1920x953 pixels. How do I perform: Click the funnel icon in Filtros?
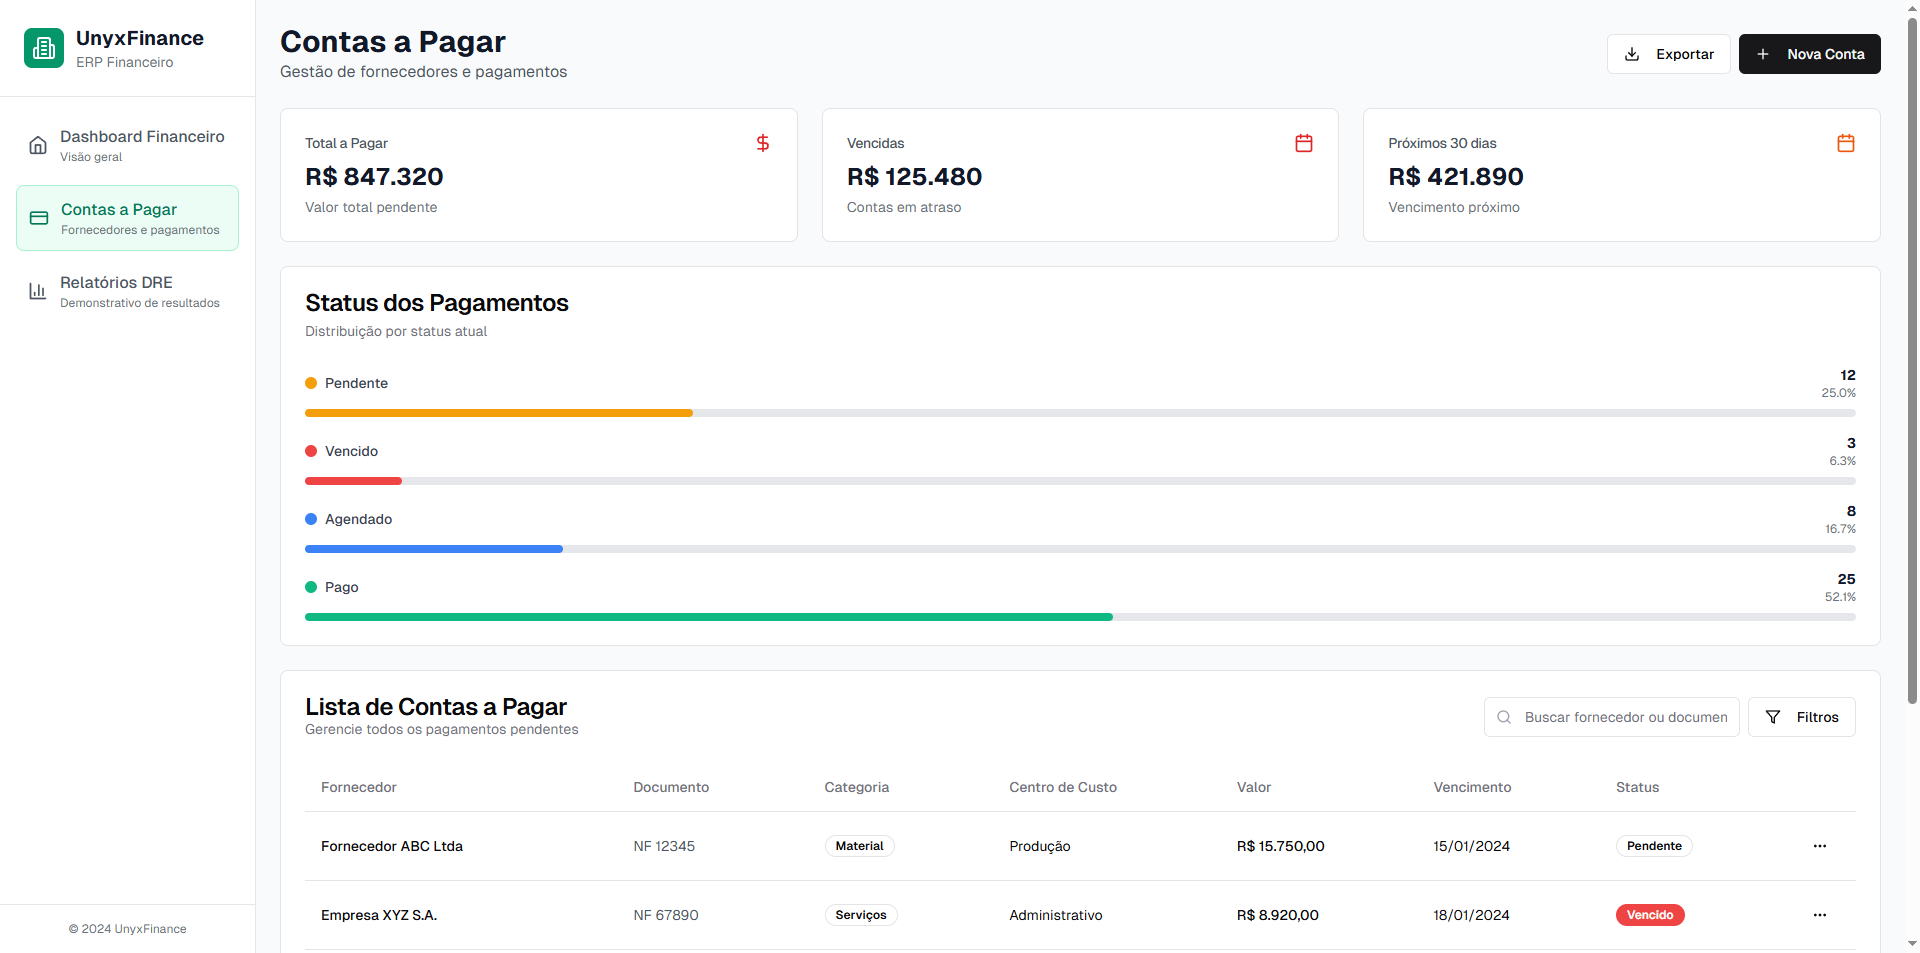click(x=1773, y=717)
